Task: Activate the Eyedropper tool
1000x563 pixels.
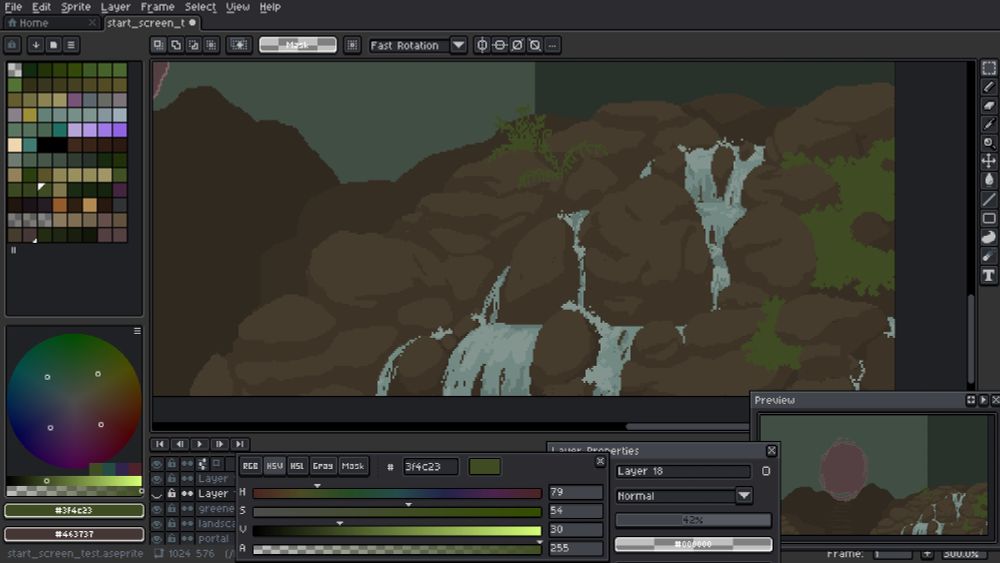Action: (x=988, y=124)
